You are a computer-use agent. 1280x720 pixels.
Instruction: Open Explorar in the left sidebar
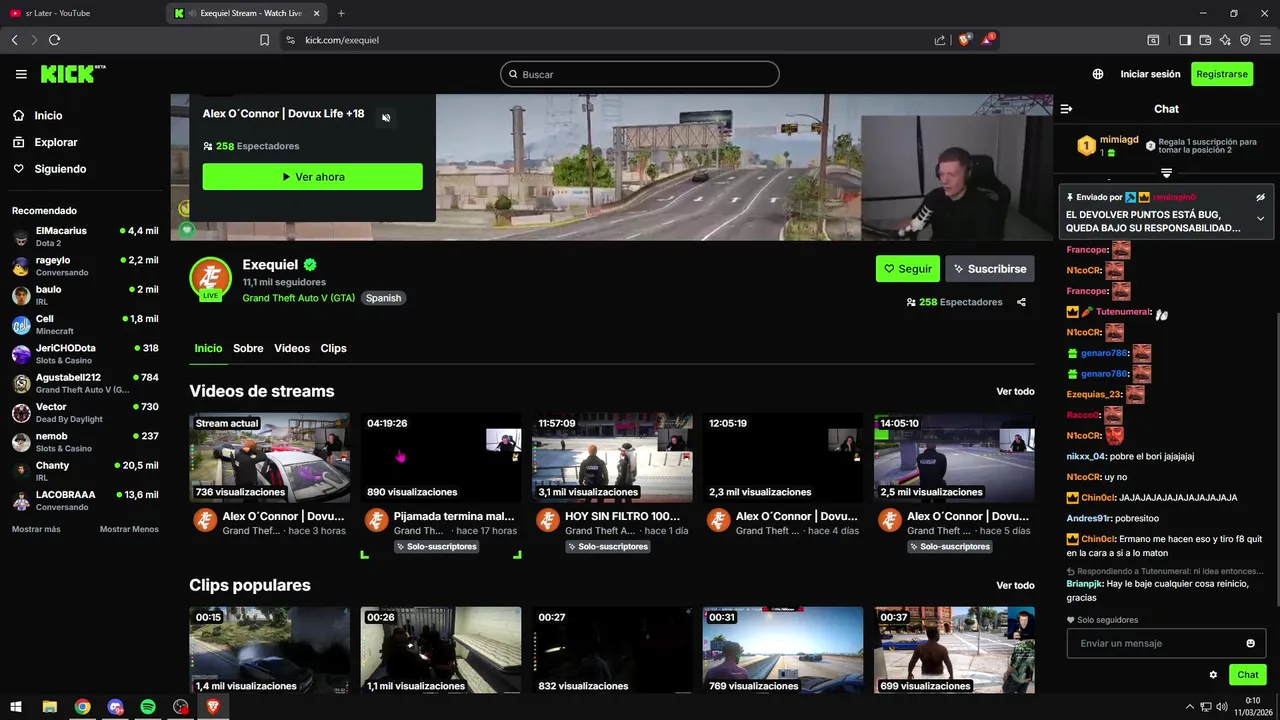click(x=55, y=142)
